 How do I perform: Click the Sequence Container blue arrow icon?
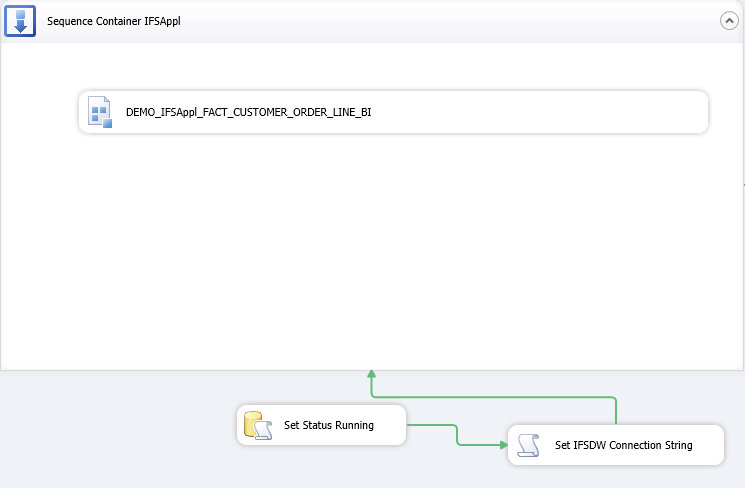click(20, 20)
